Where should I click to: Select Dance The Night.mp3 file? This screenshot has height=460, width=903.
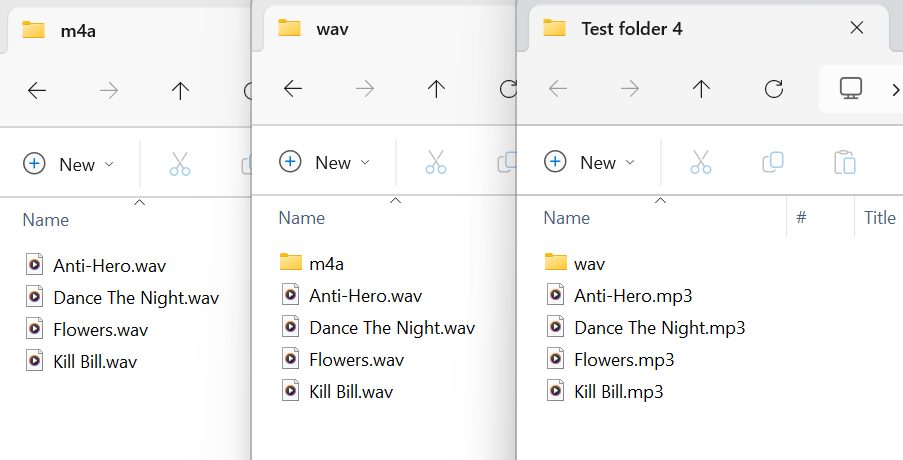click(x=659, y=327)
